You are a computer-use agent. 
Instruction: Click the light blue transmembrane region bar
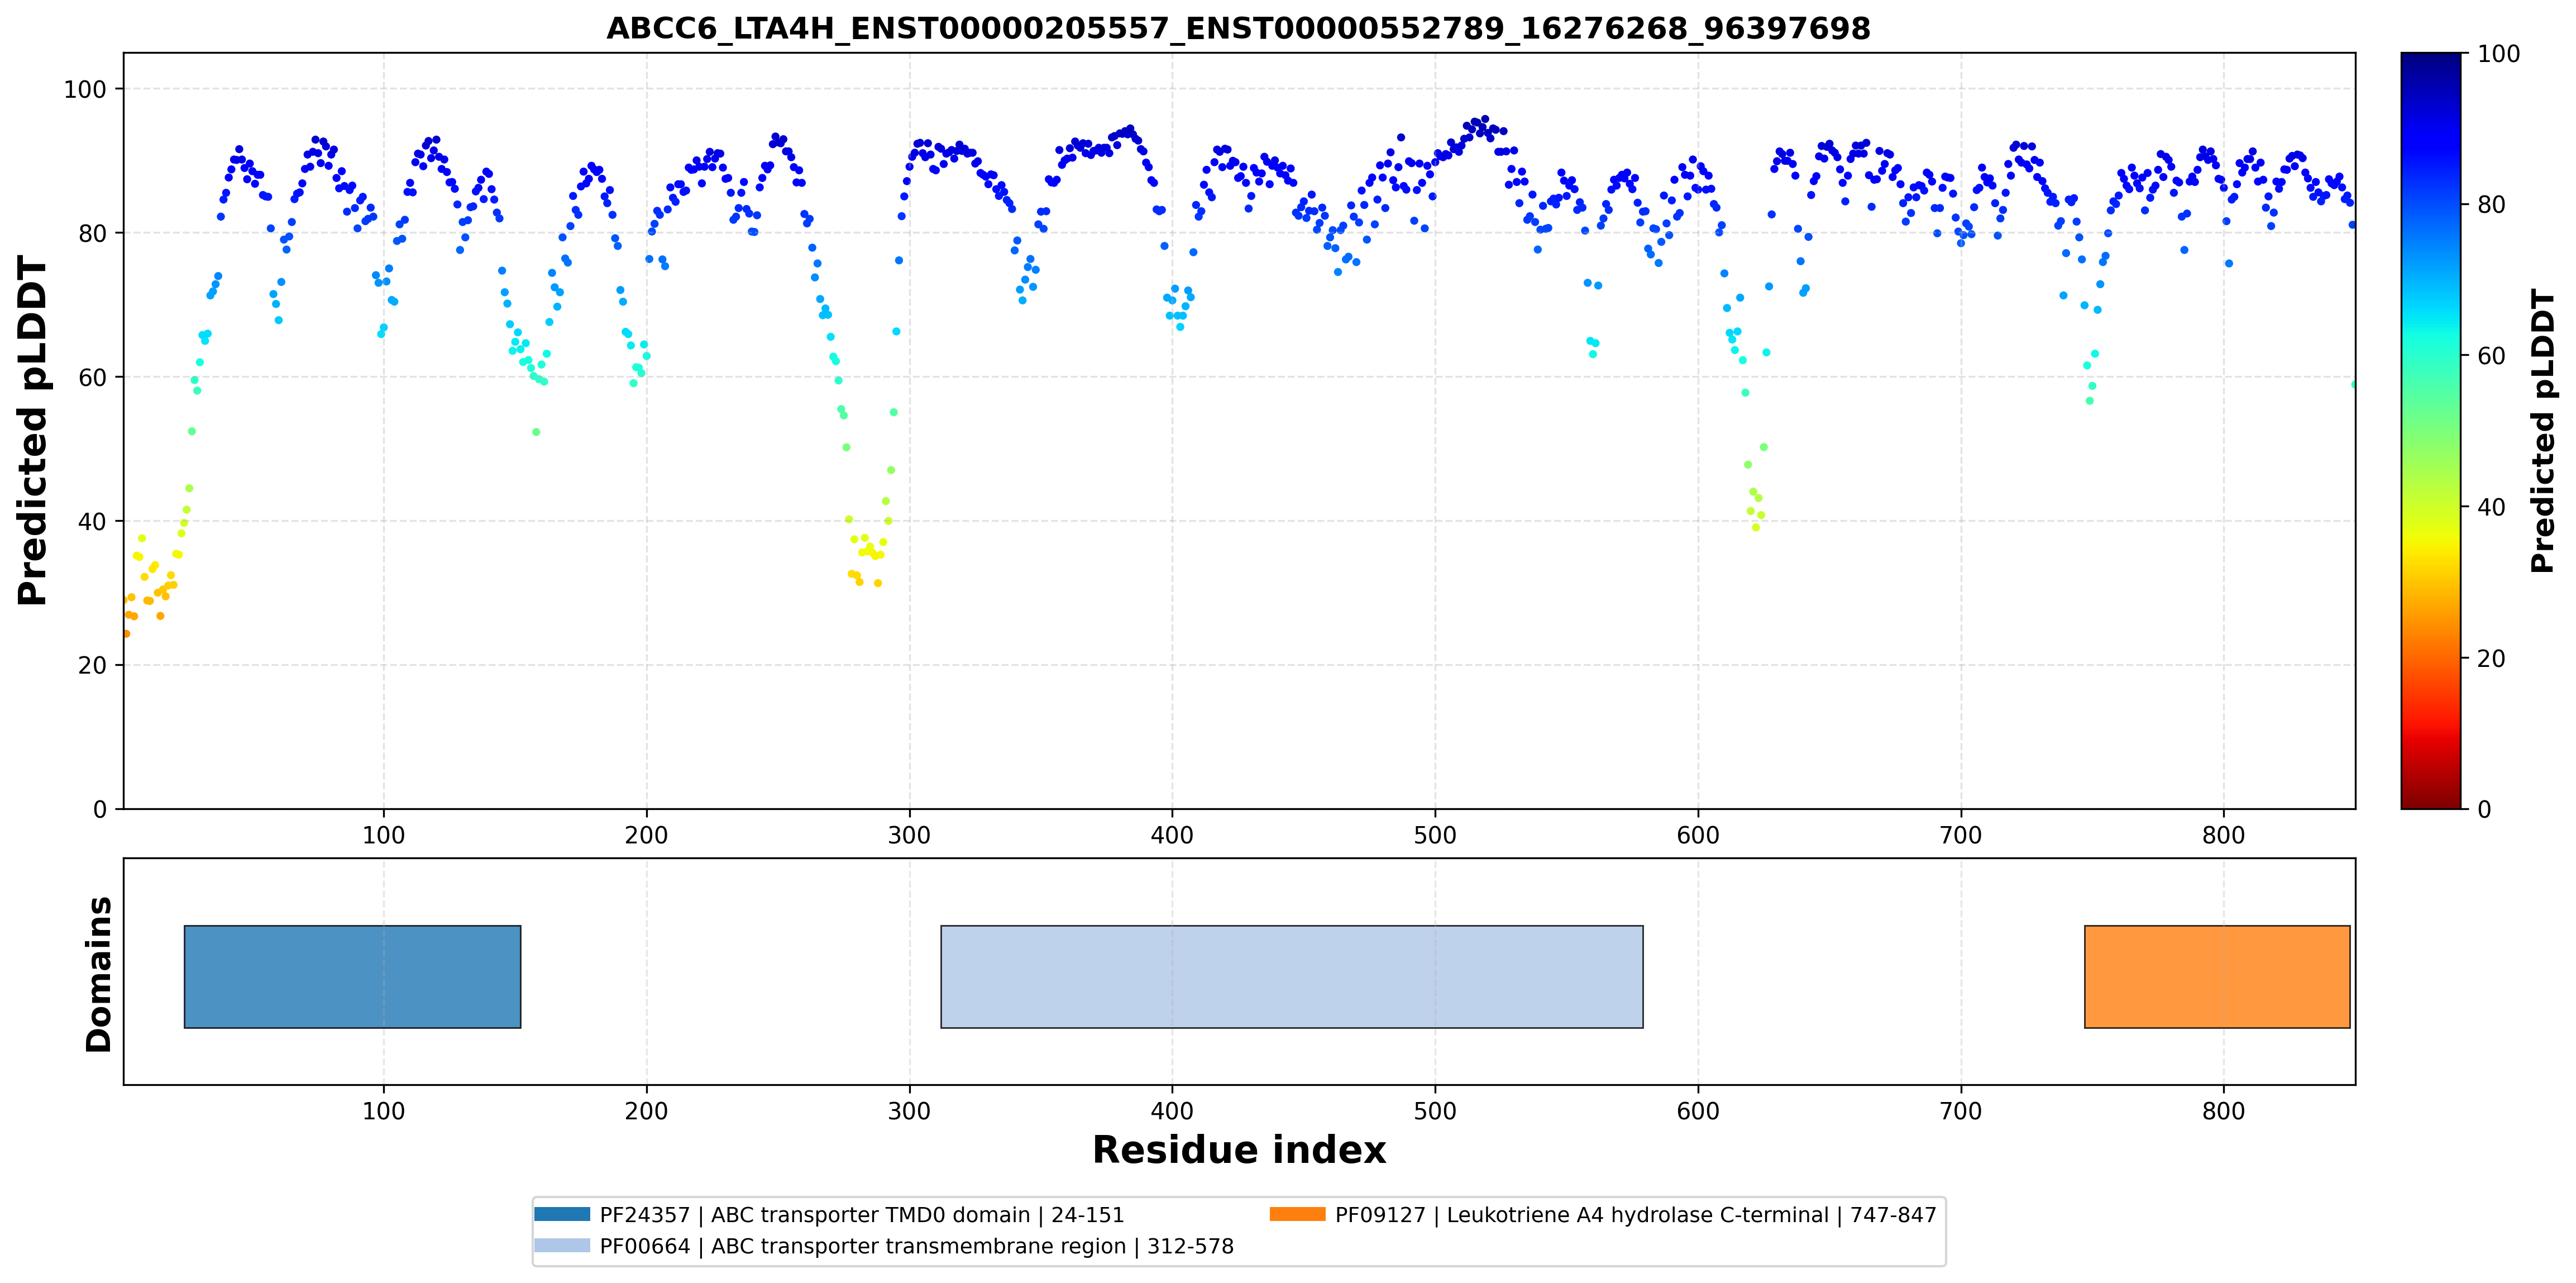(x=1291, y=976)
